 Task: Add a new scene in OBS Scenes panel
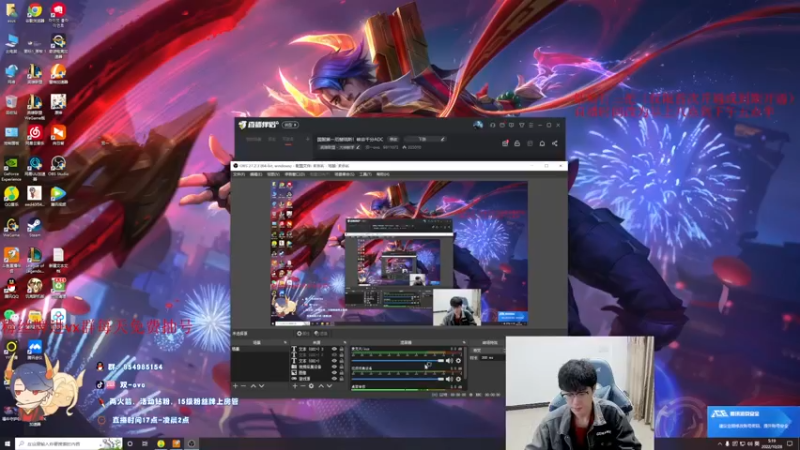(x=236, y=386)
